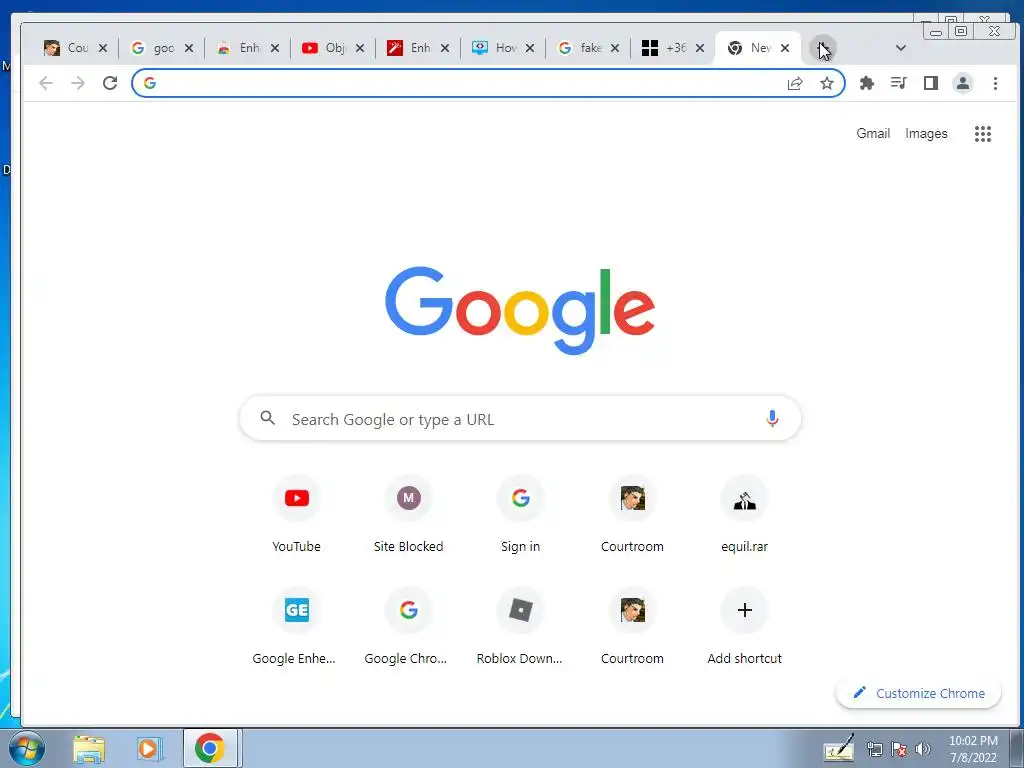Open Gmail link

(x=873, y=133)
